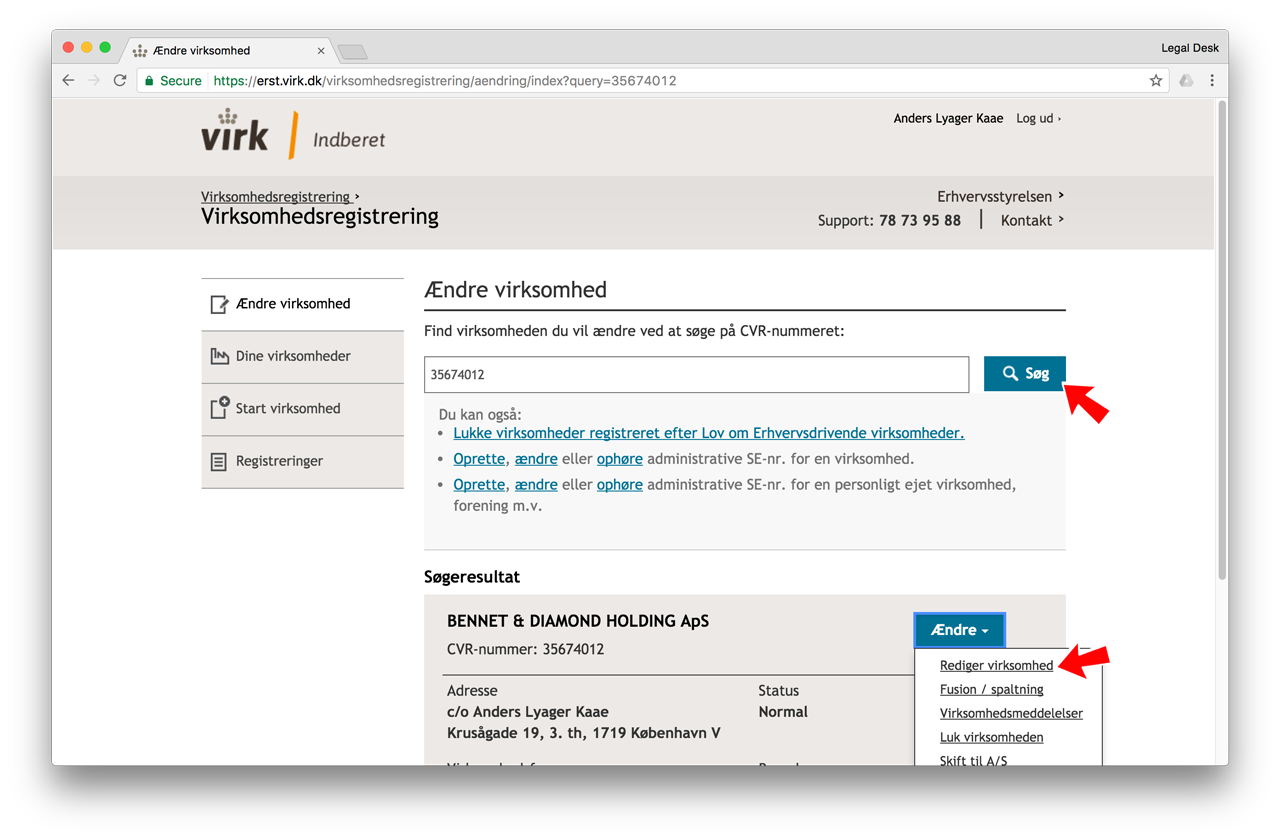
Task: Click the support number 78 73 95 88
Action: tap(920, 220)
